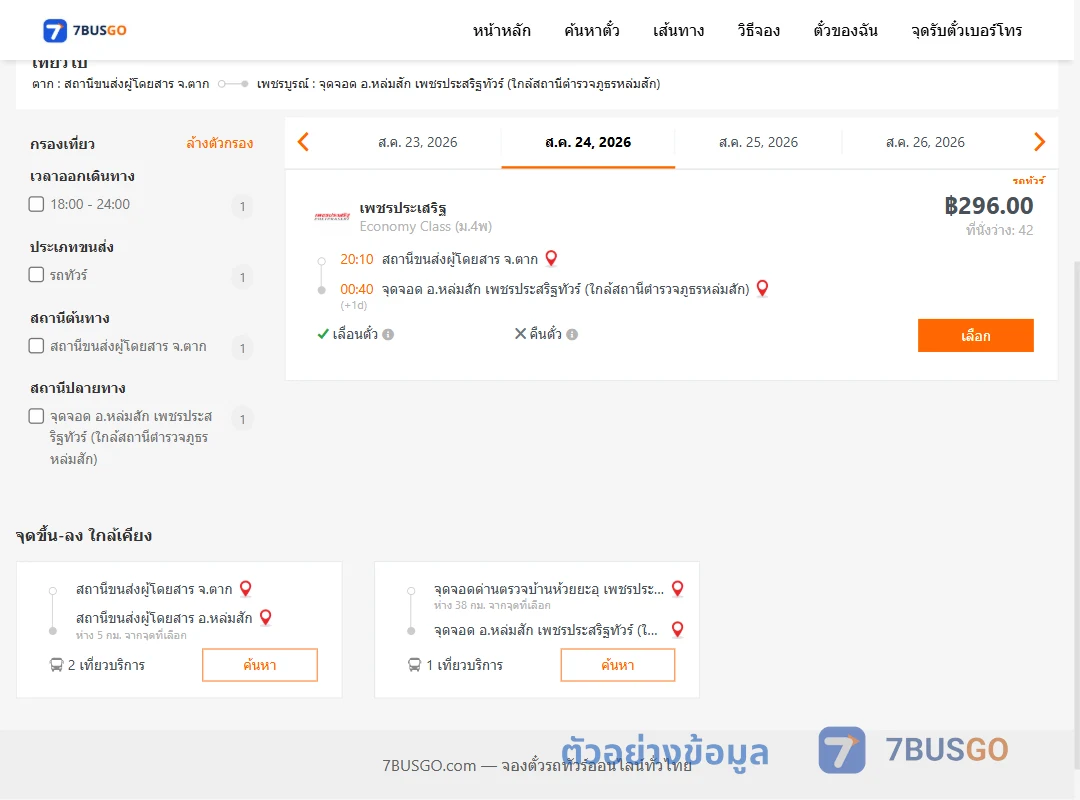Click ค้นหา in the 1 เที่ยวบริการ card
Screen dimensions: 1080x800
click(x=617, y=665)
